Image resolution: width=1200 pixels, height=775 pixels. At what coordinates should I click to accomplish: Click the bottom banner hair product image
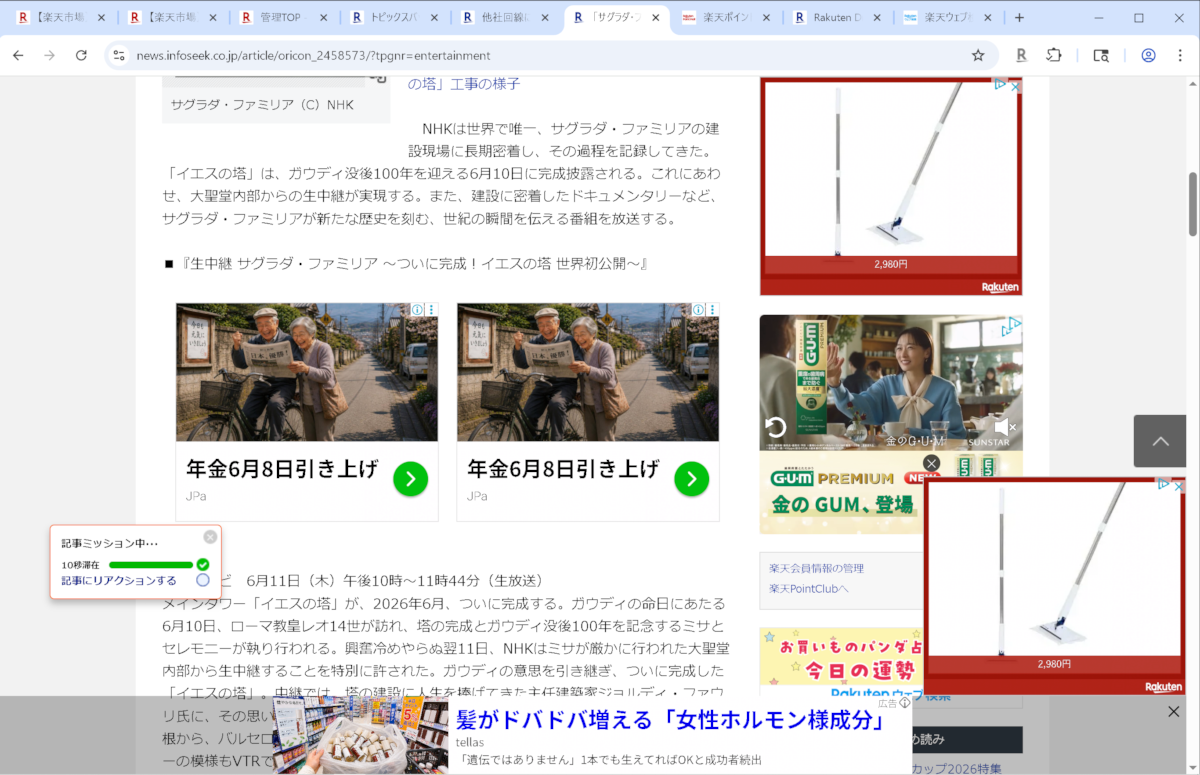(x=360, y=736)
